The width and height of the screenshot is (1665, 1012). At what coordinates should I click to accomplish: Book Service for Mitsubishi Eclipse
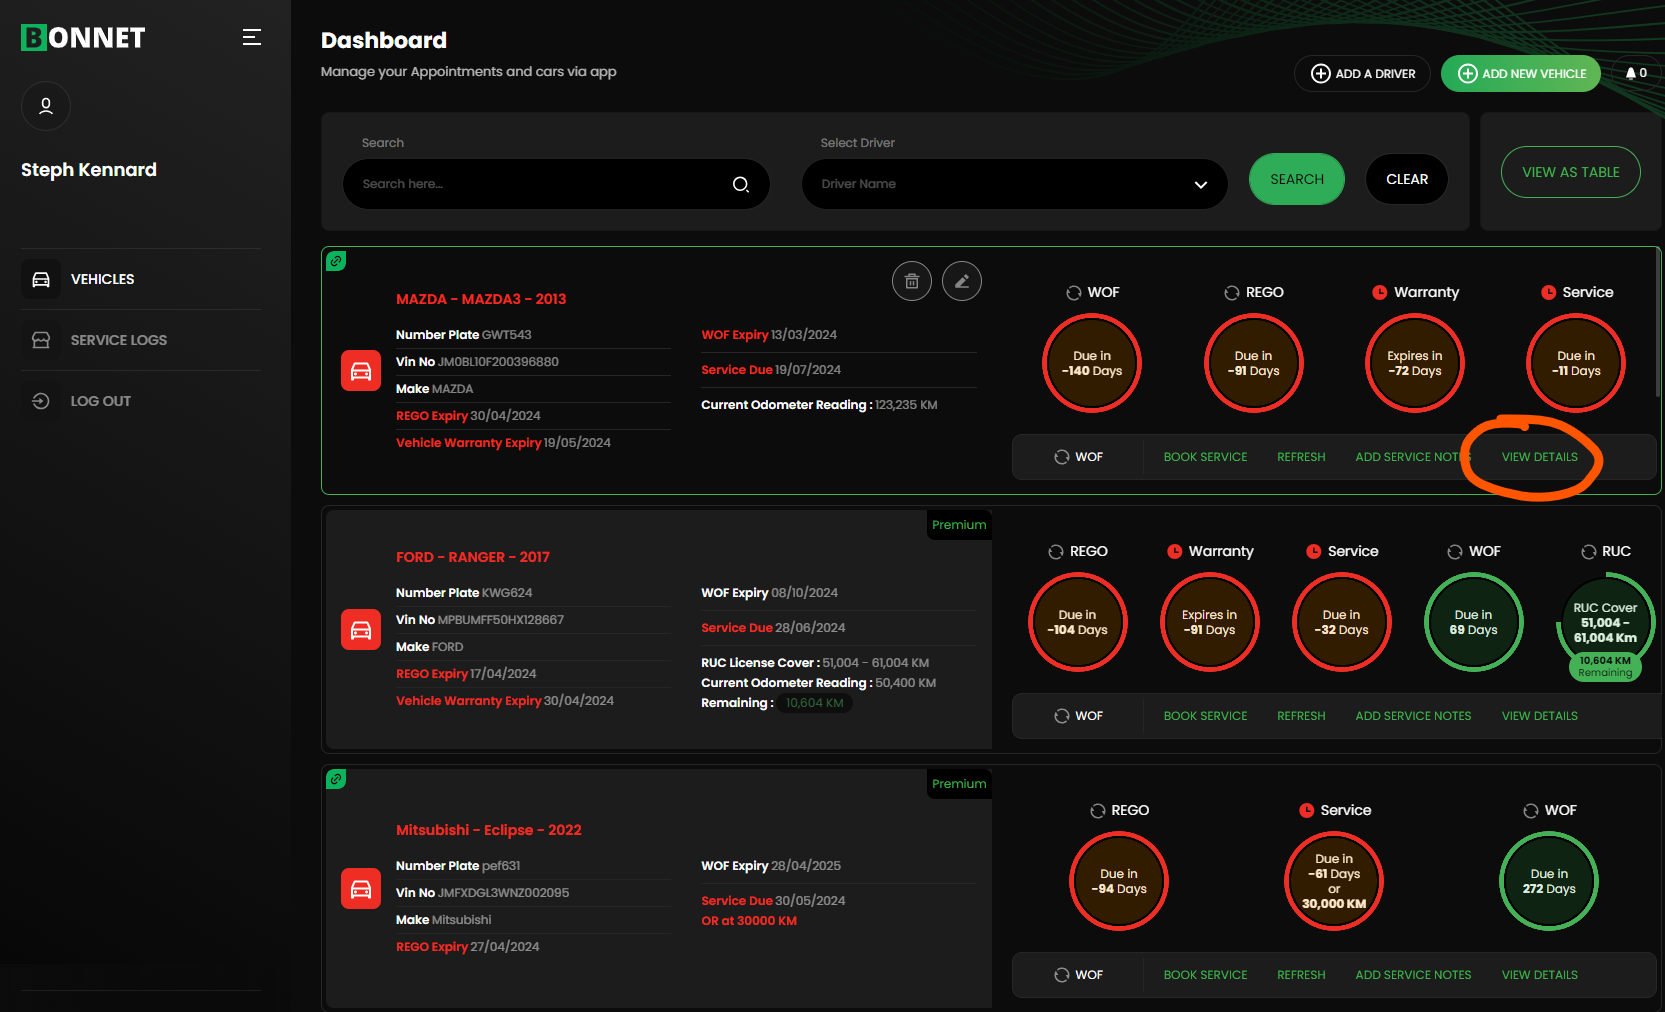1205,975
